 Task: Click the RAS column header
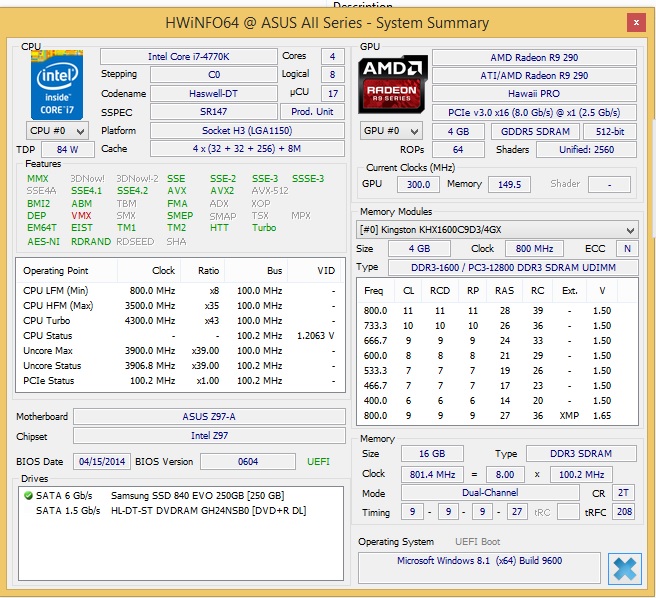point(505,291)
